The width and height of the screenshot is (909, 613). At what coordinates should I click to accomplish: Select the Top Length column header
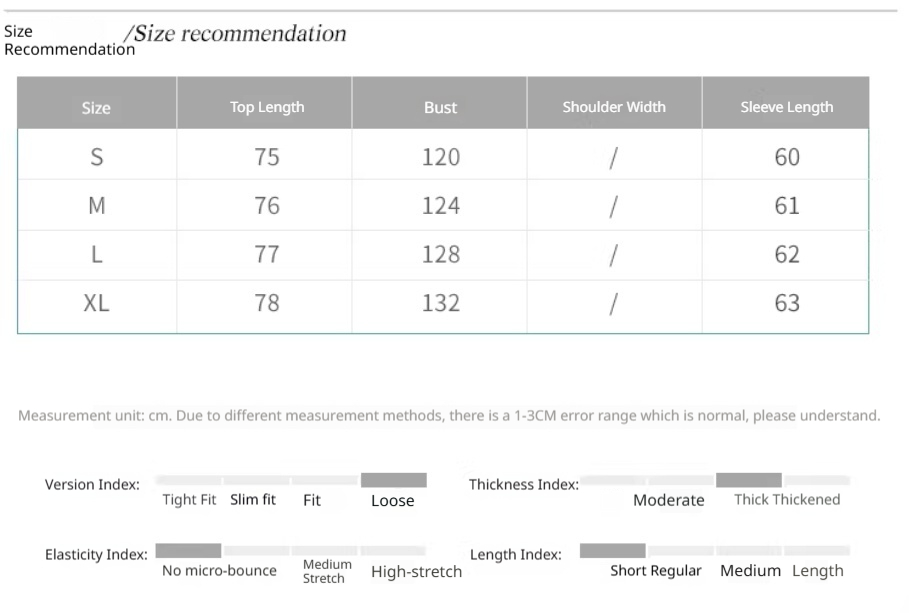tap(267, 107)
